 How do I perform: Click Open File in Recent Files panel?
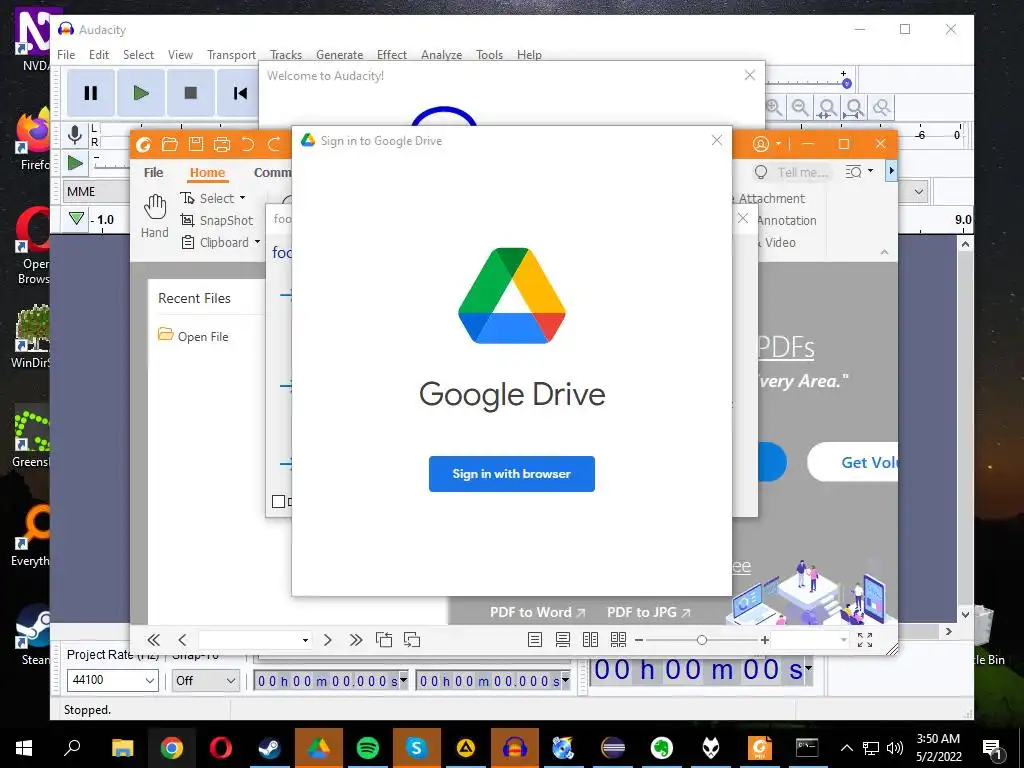193,336
